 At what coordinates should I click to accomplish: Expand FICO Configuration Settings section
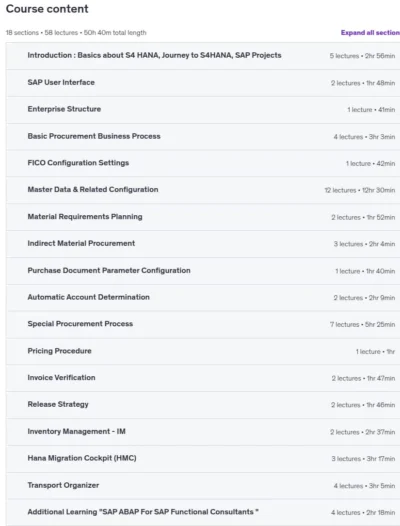coord(203,163)
